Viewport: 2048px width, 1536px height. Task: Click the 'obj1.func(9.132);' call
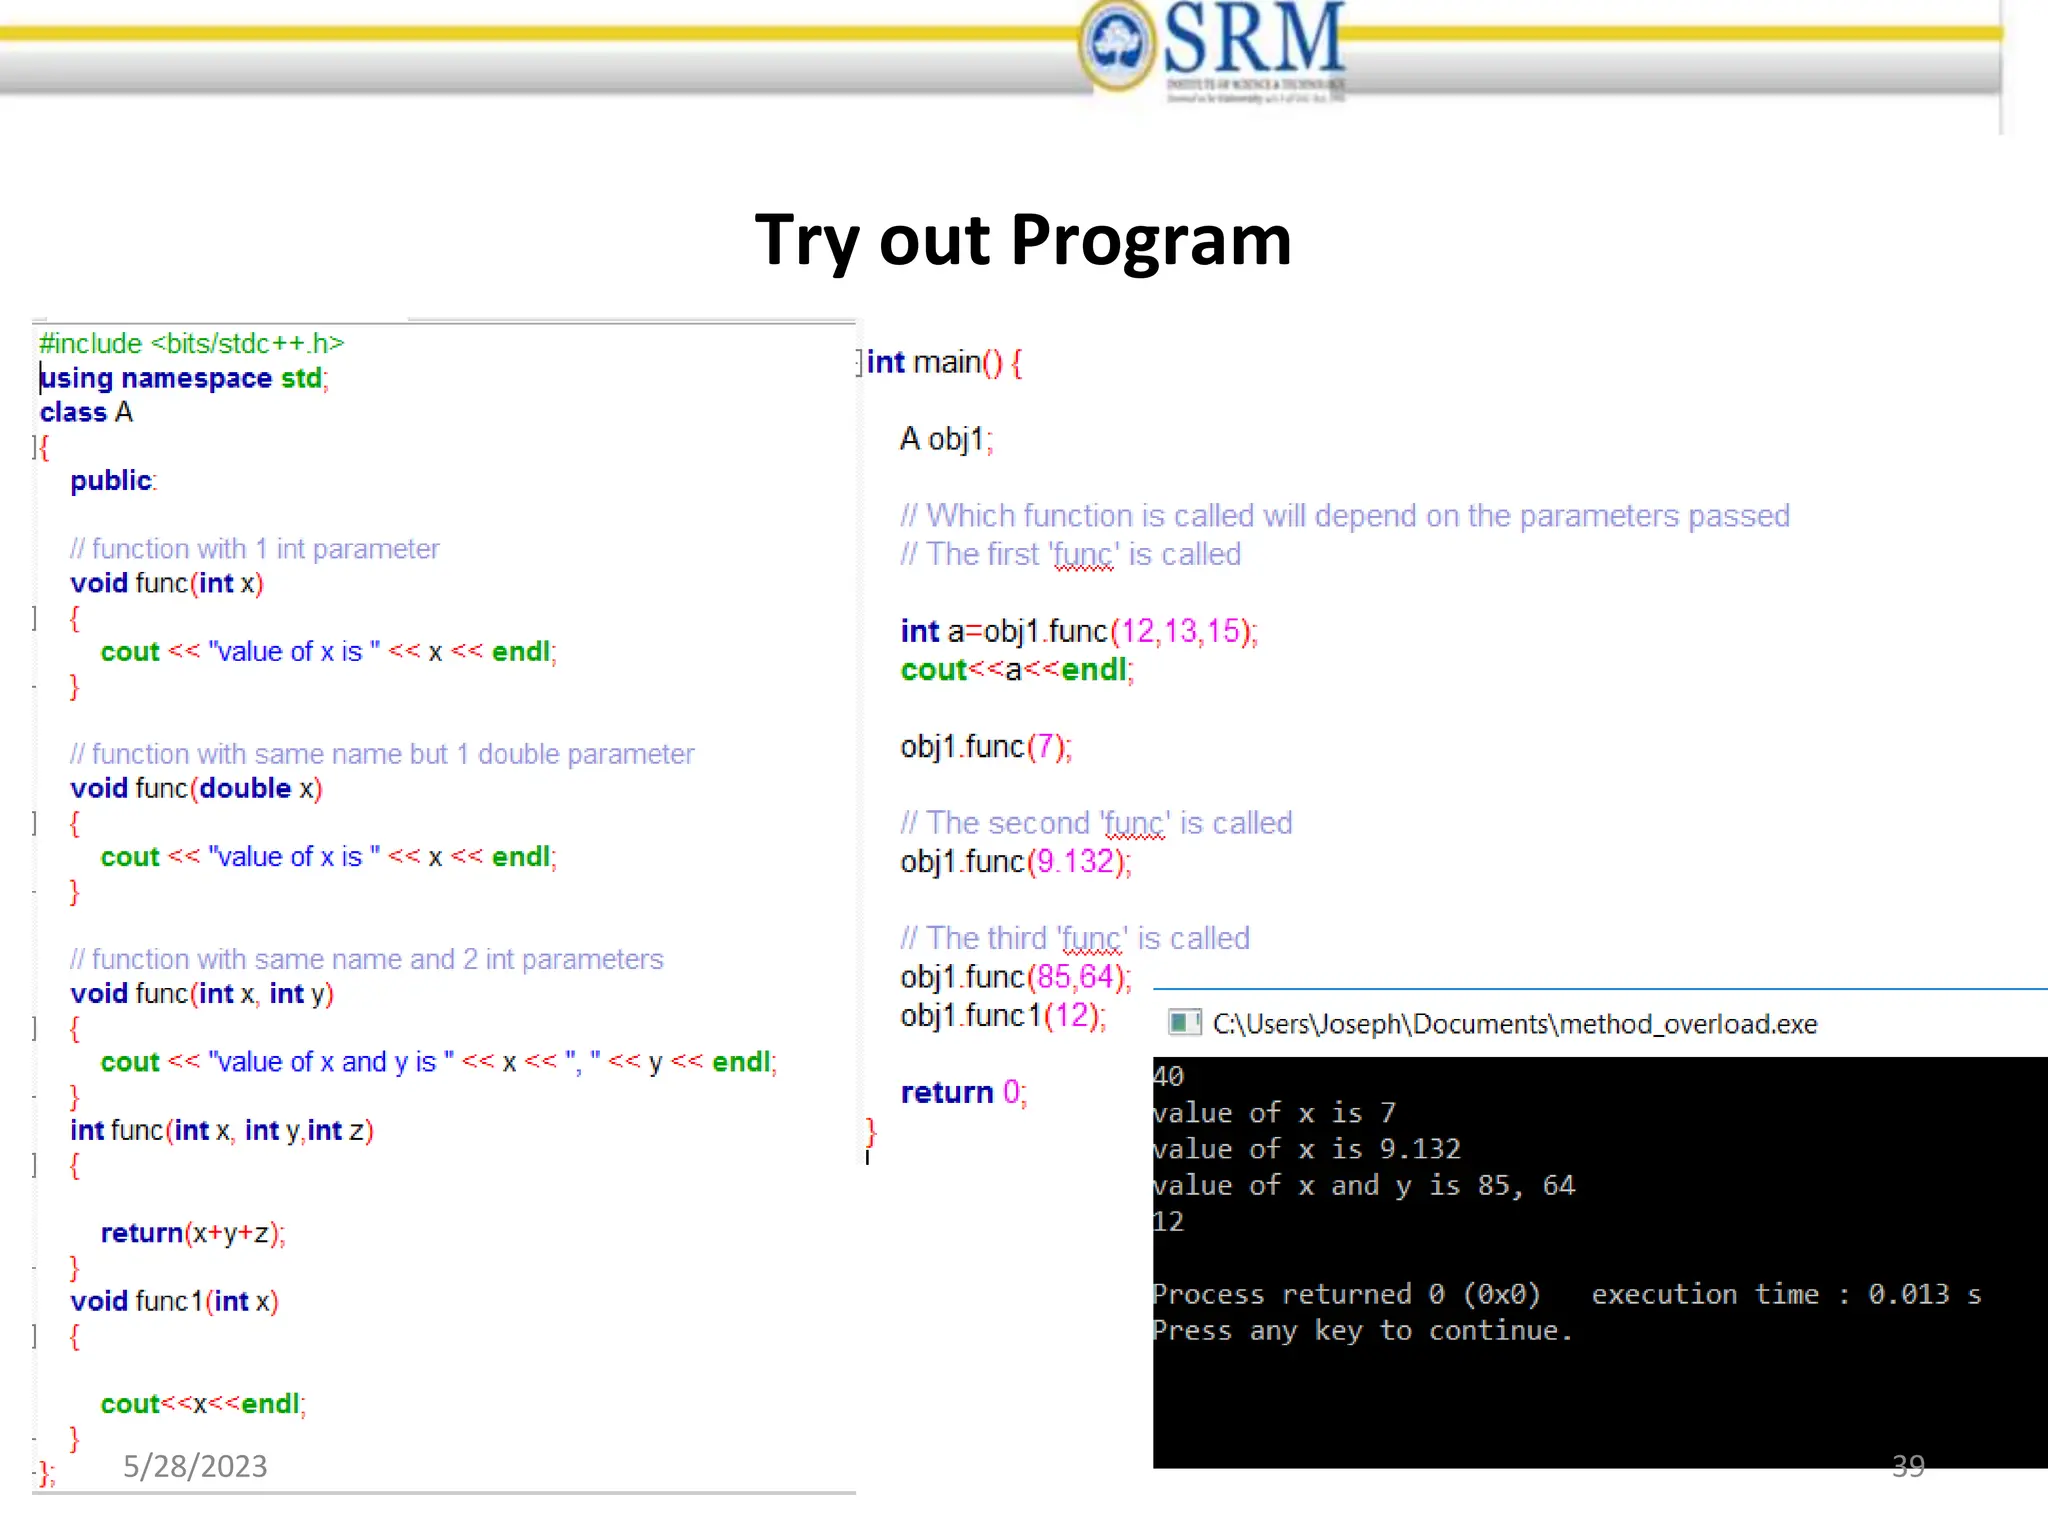(x=1016, y=862)
